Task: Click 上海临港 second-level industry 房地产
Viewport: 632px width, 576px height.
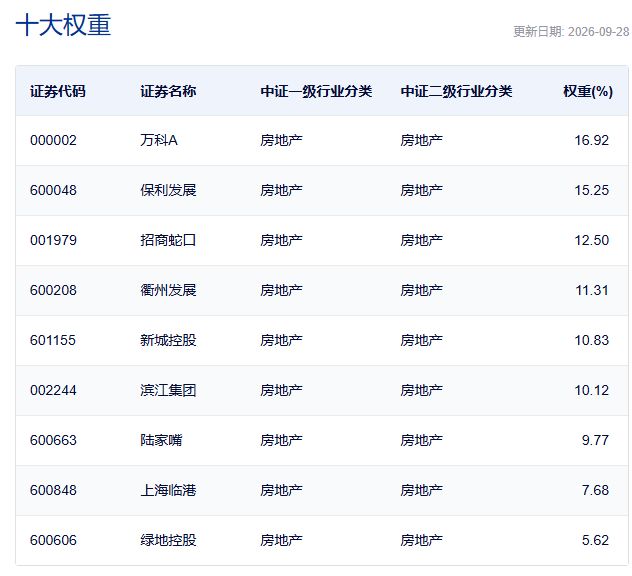Action: click(x=422, y=490)
